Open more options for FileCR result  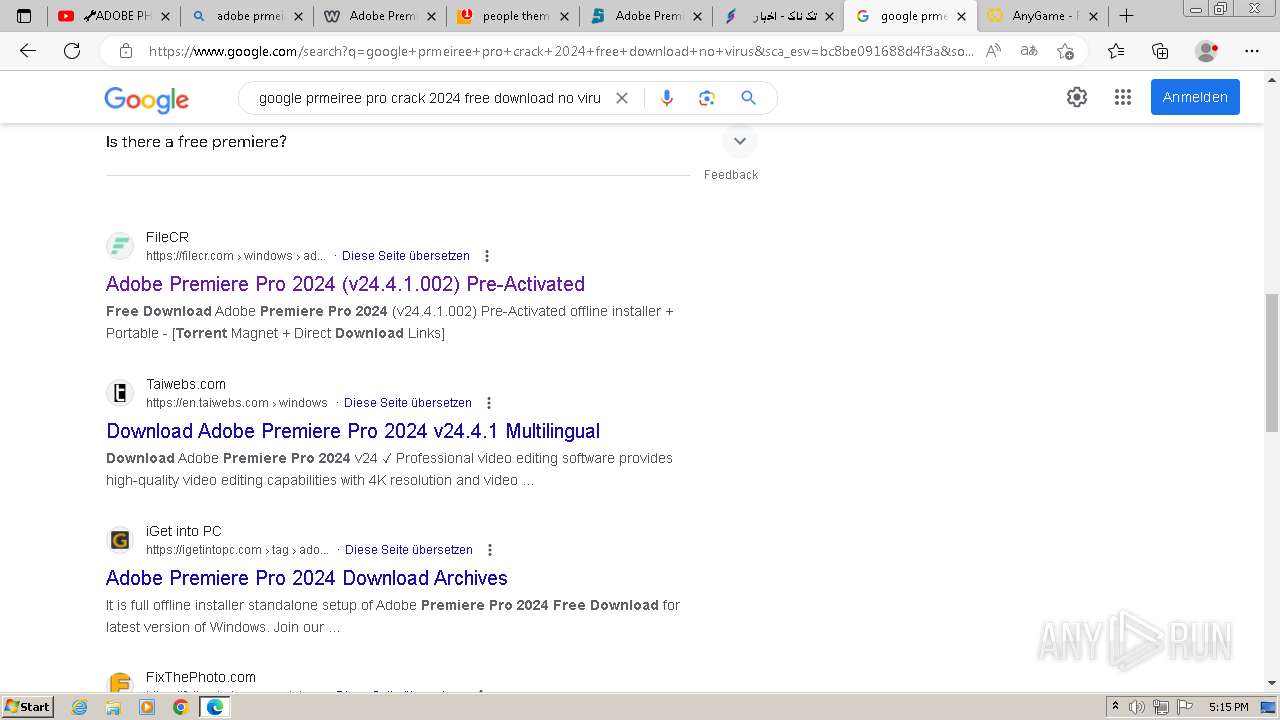pyautogui.click(x=487, y=256)
